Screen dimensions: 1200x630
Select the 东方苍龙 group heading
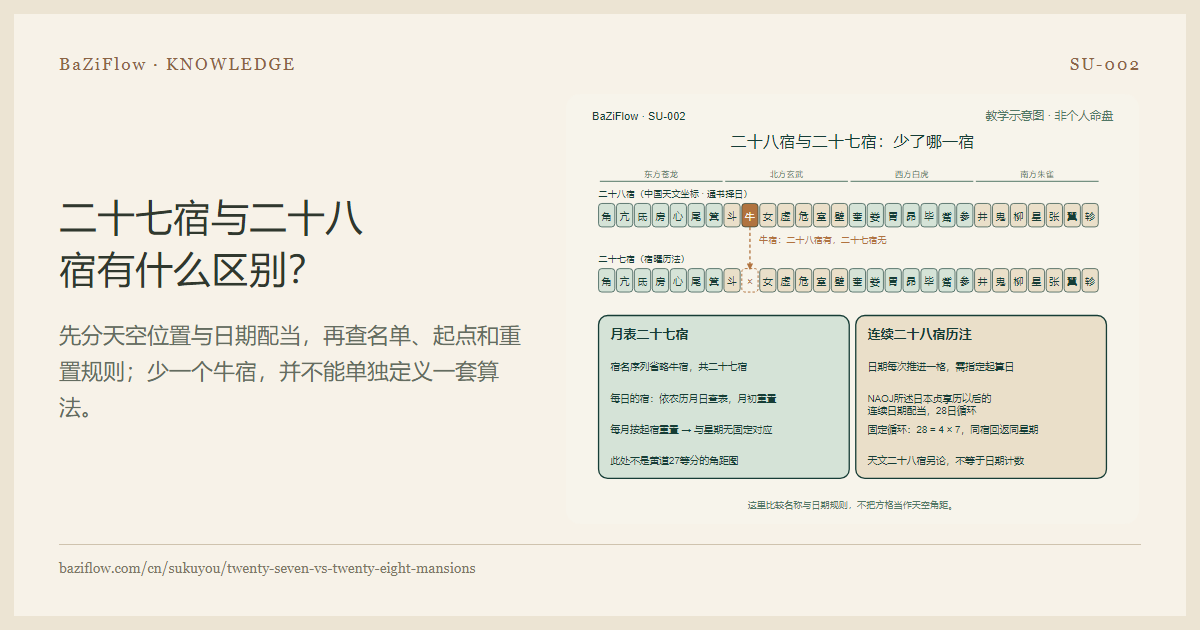tap(661, 174)
